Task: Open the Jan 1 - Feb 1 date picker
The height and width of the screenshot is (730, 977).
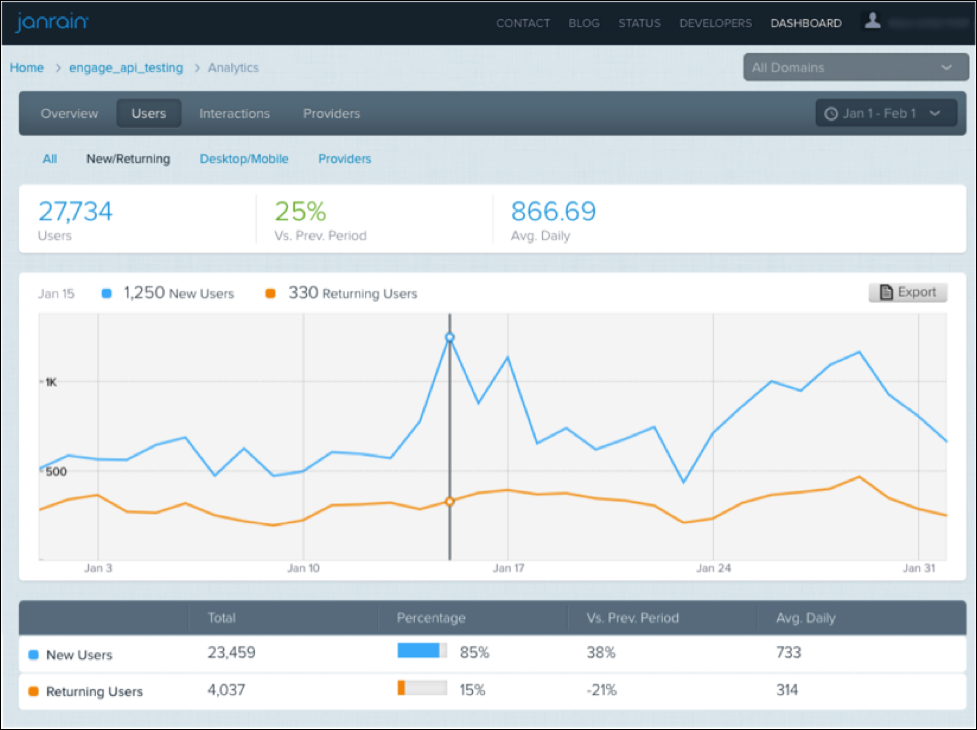Action: [879, 114]
